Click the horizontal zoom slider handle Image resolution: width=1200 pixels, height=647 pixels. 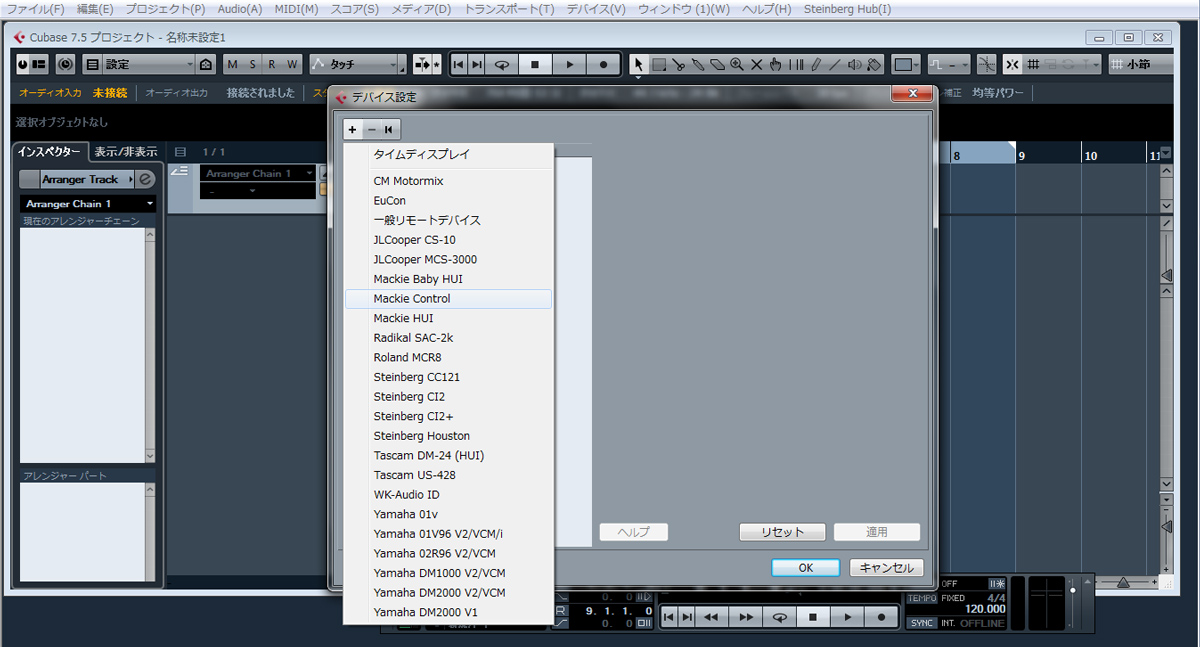tap(1124, 582)
